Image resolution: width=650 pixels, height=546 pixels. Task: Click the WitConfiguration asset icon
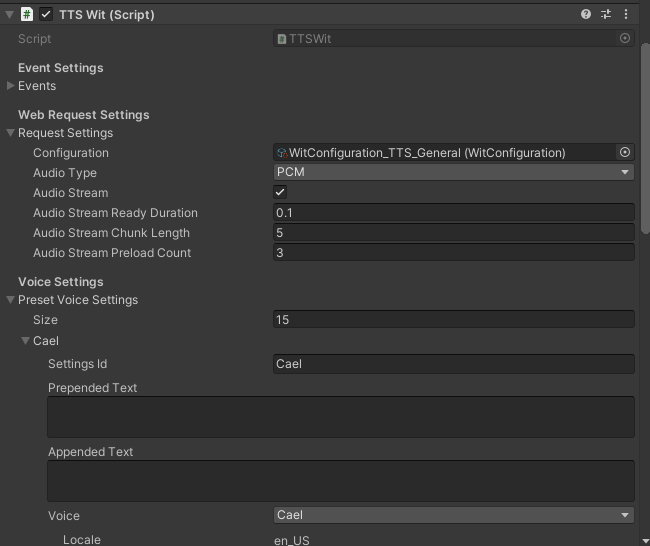(282, 153)
